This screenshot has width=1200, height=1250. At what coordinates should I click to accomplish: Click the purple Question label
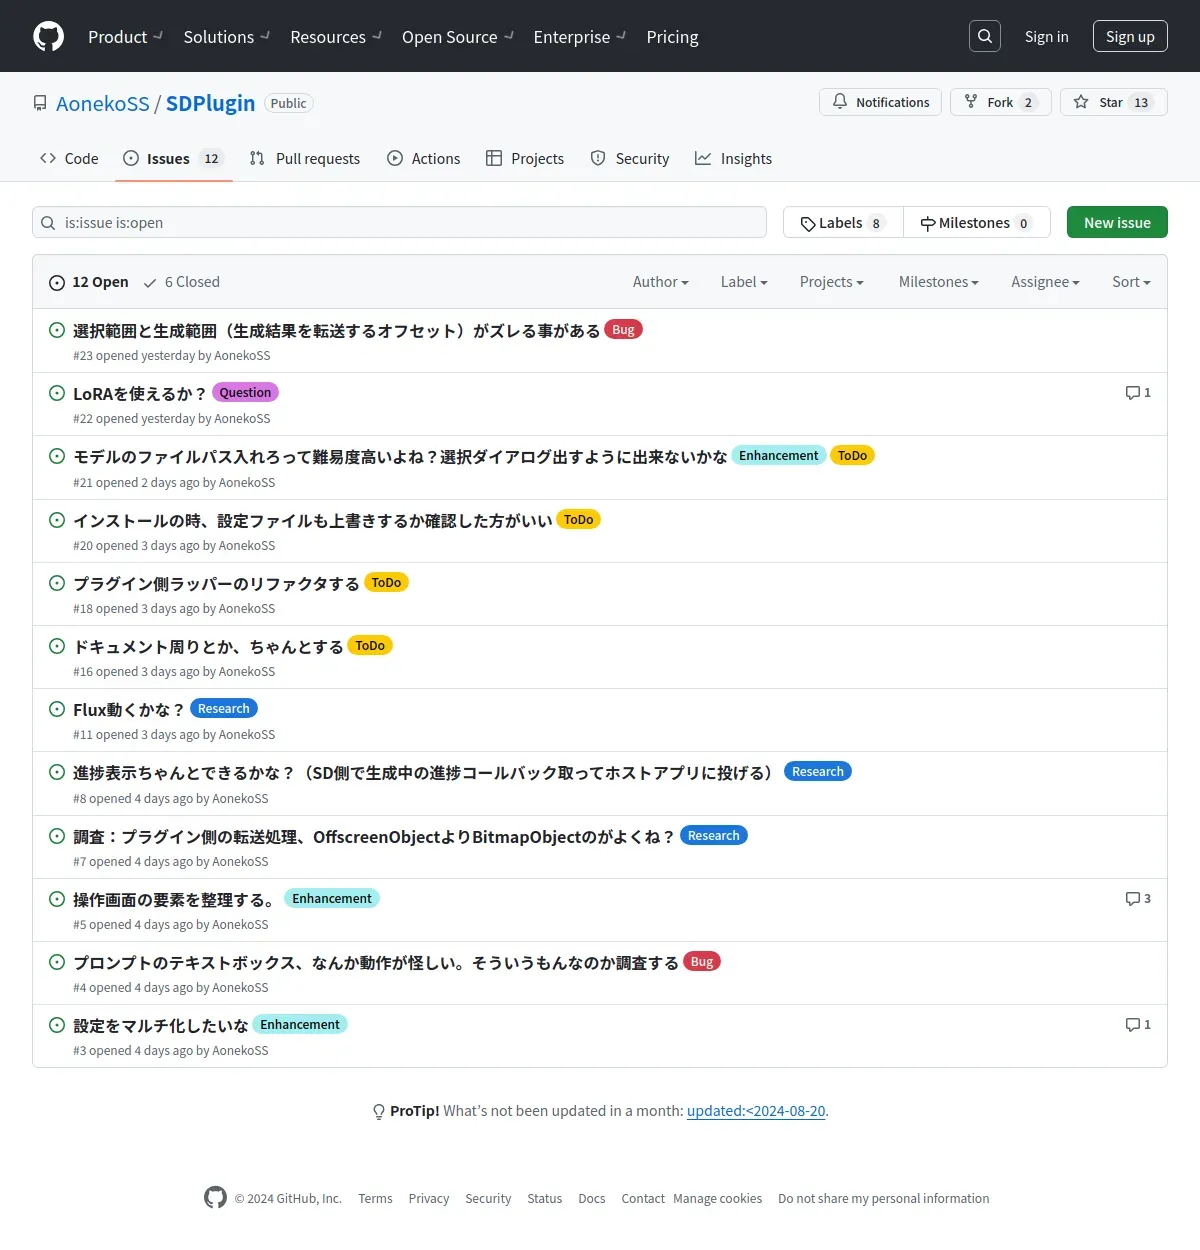tap(245, 392)
